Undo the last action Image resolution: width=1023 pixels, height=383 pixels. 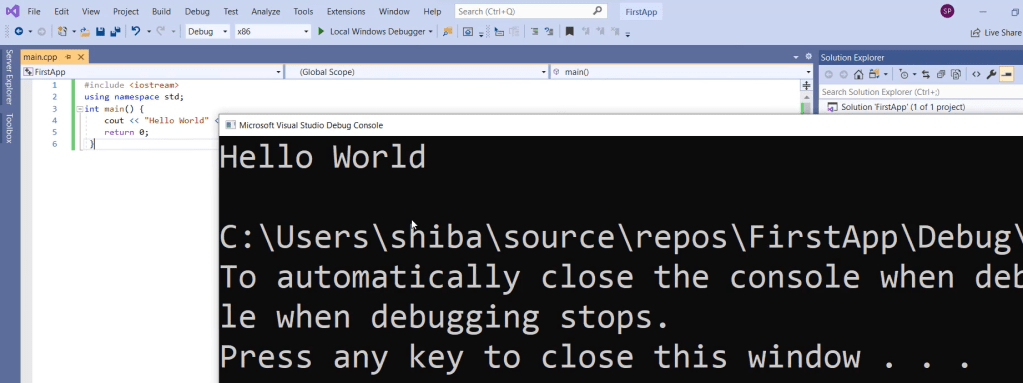click(136, 31)
